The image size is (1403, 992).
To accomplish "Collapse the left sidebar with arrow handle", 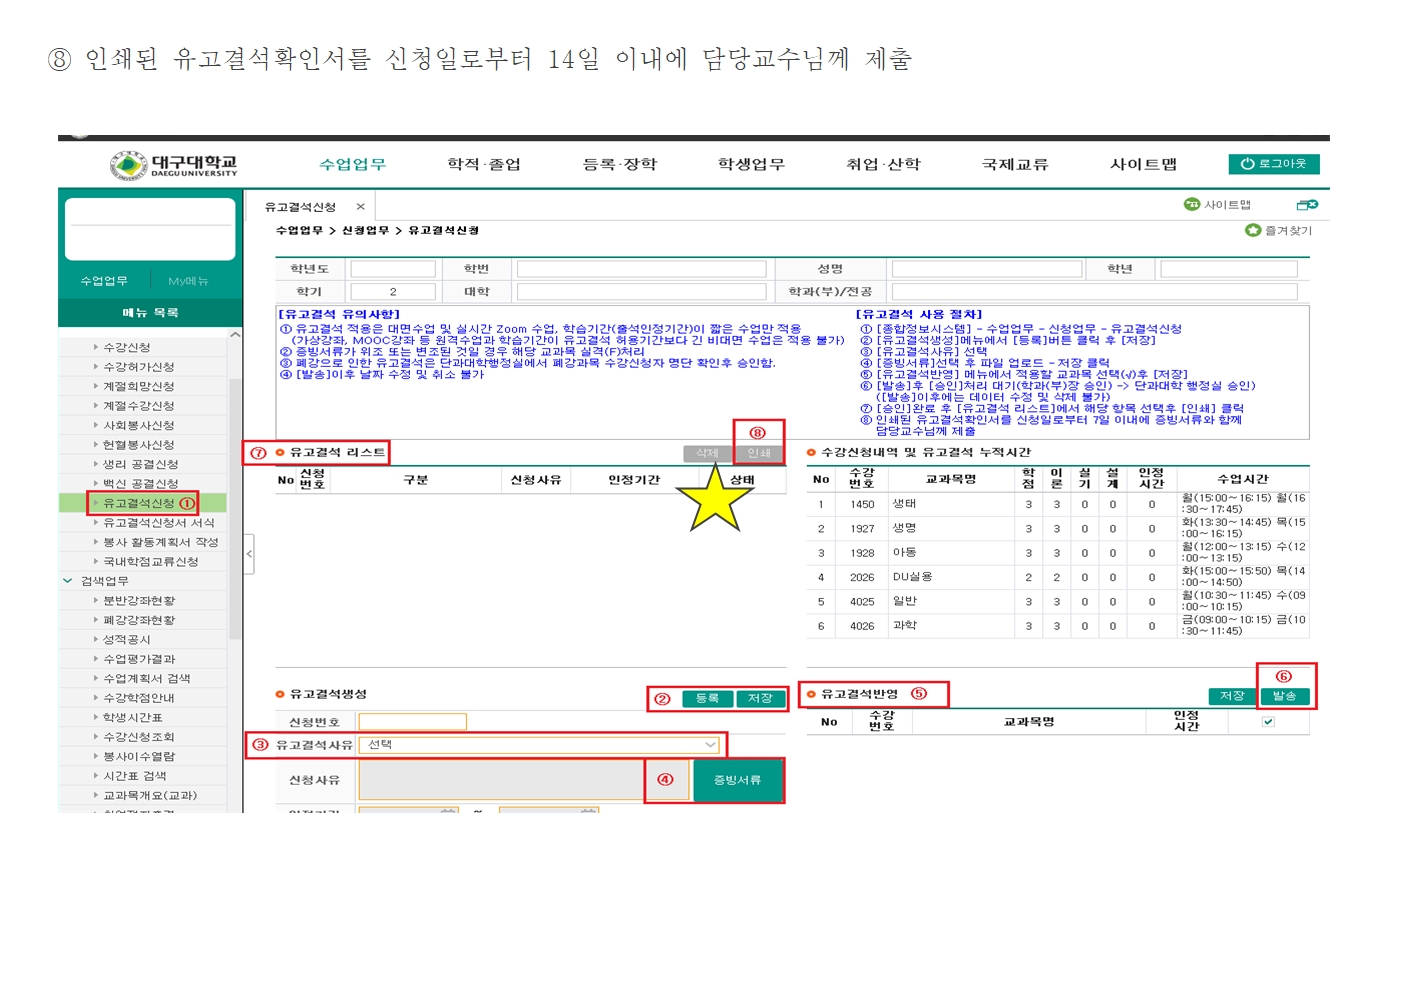I will 249,553.
